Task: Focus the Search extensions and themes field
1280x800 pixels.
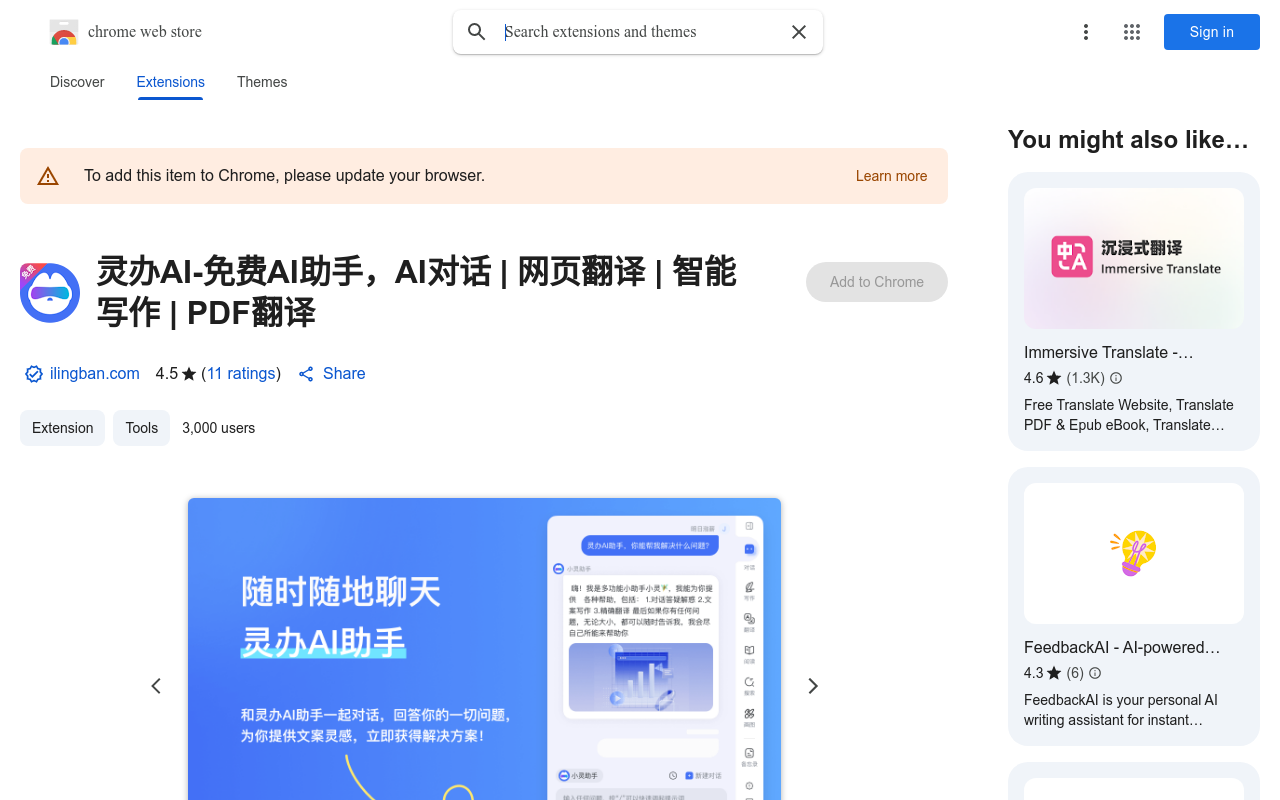Action: pos(638,32)
